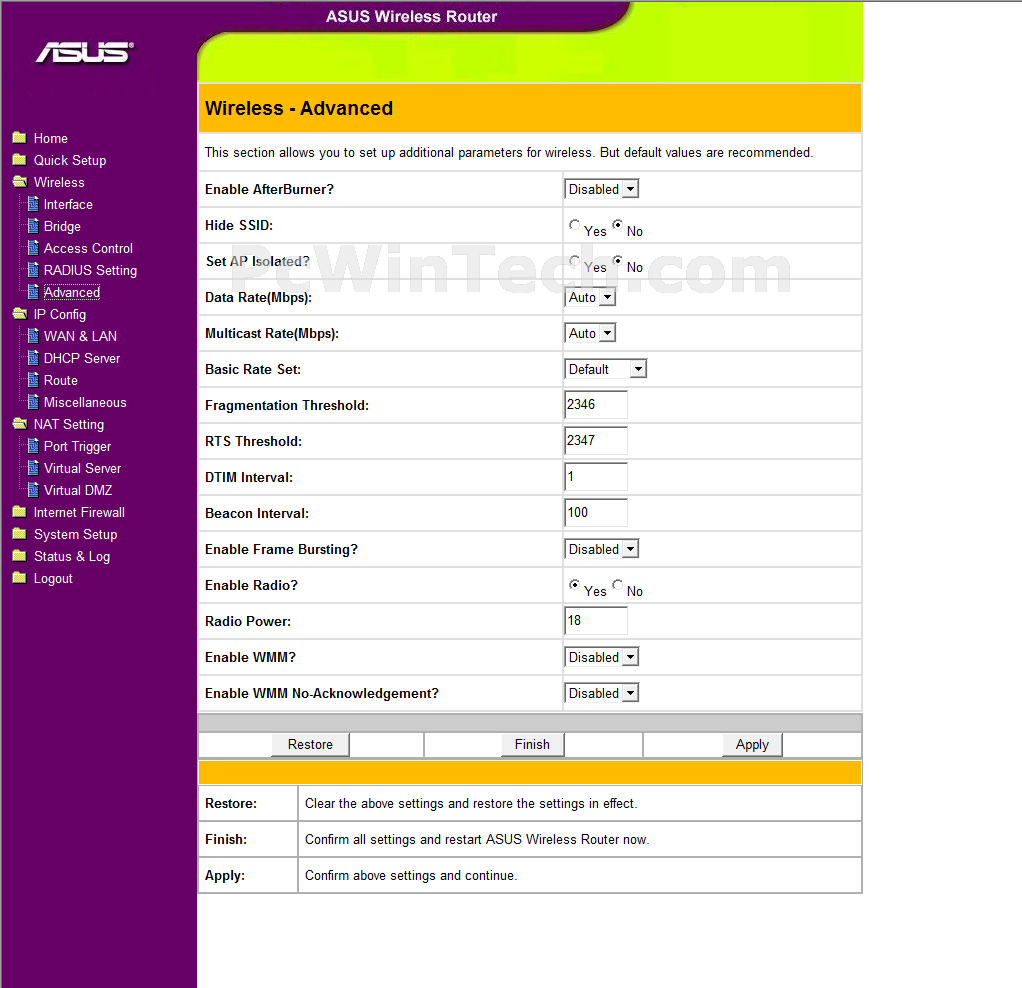Screen dimensions: 1022x988
Task: Click the Logout folder icon
Action: [20, 578]
